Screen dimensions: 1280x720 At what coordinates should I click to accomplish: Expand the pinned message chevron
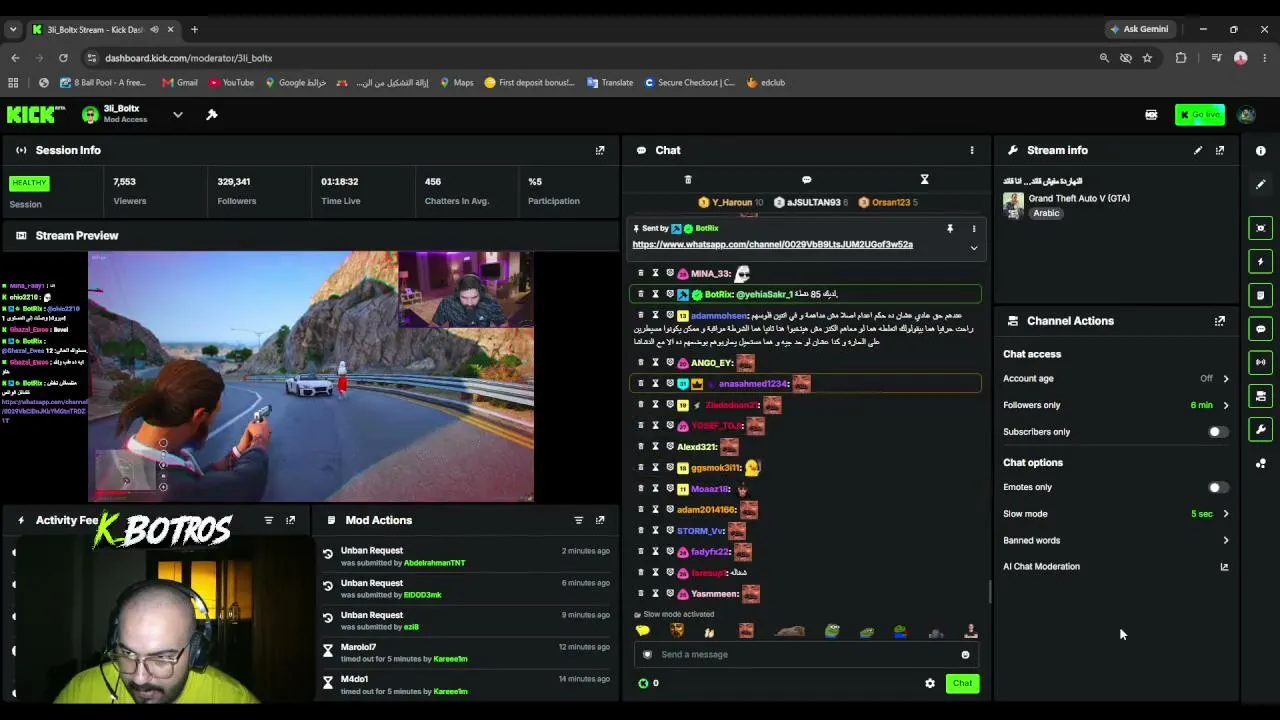click(974, 248)
